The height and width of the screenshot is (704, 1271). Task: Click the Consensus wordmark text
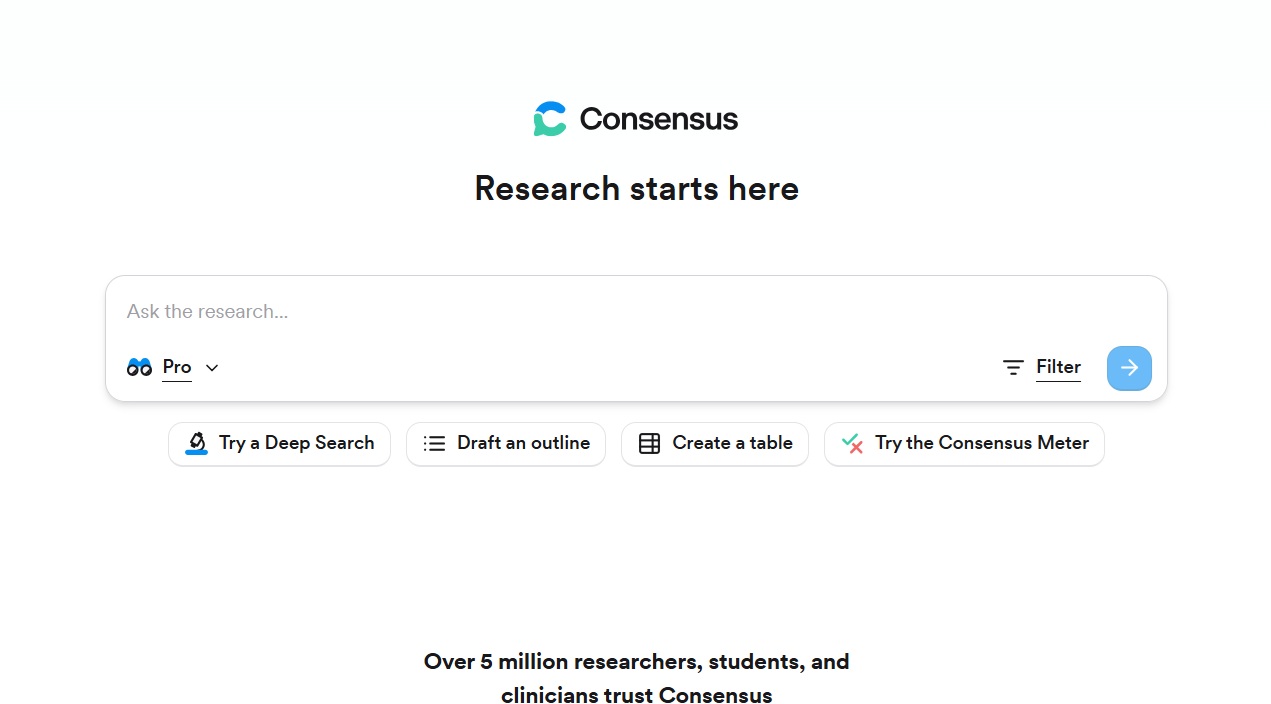(658, 119)
